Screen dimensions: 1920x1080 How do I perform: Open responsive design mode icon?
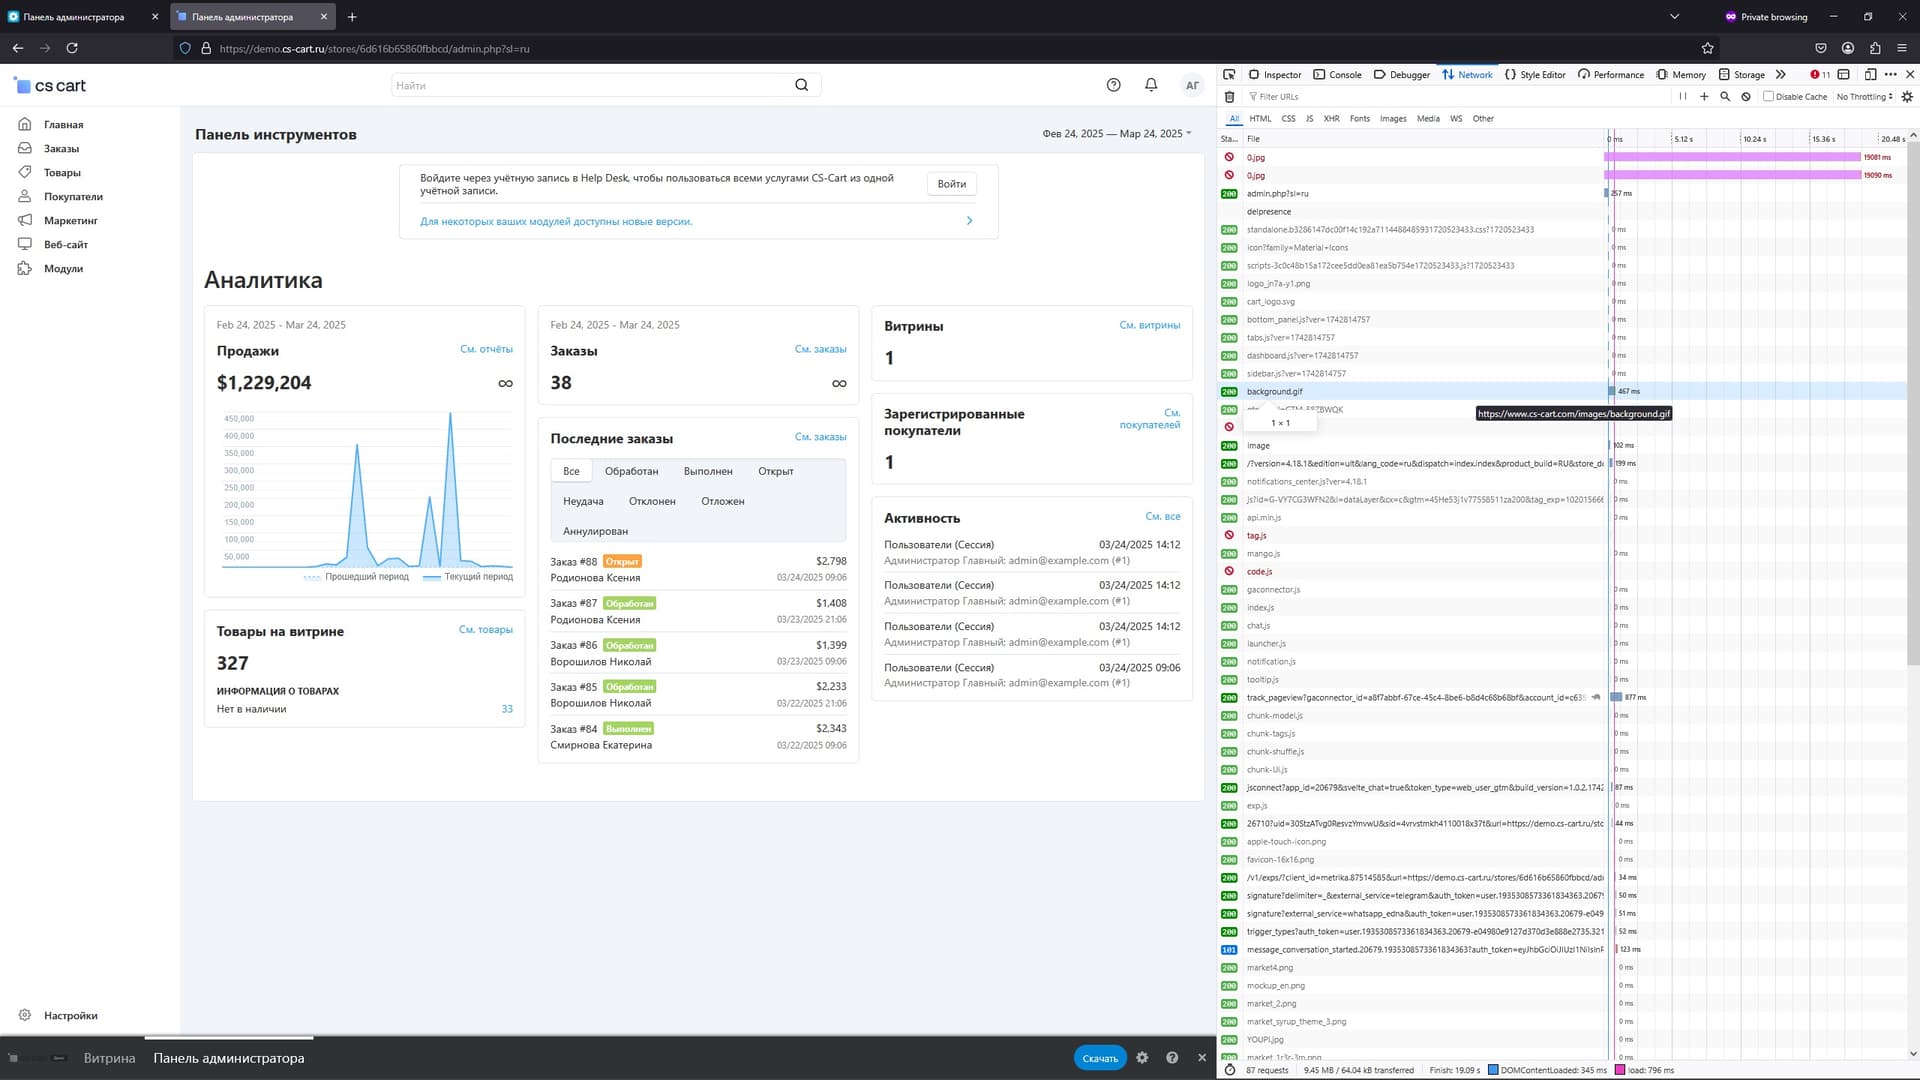(x=1870, y=74)
